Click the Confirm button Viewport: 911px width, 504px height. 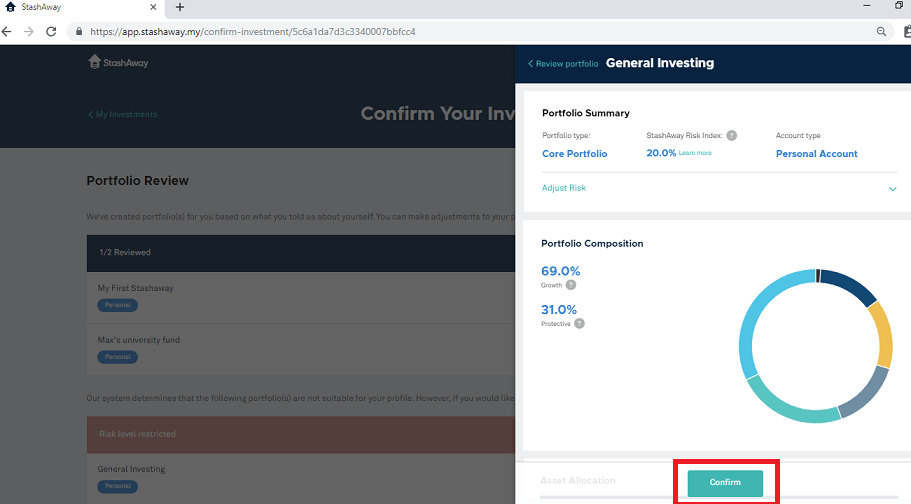tap(725, 482)
